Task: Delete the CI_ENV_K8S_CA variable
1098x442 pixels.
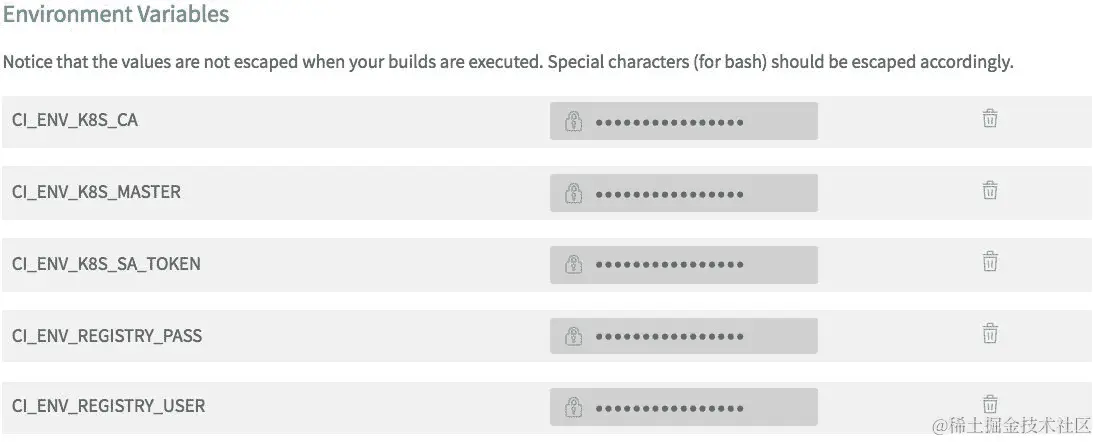Action: (989, 119)
